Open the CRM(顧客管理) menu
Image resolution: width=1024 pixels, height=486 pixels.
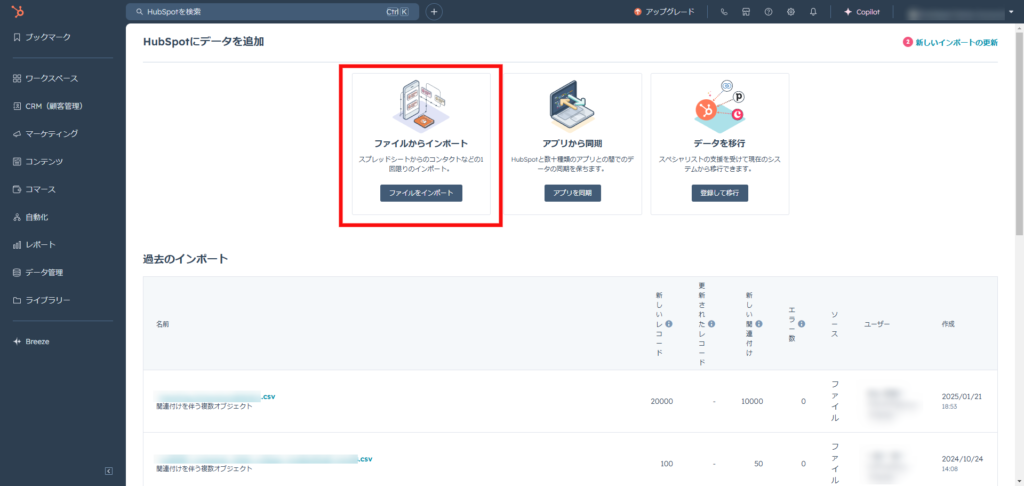point(48,106)
